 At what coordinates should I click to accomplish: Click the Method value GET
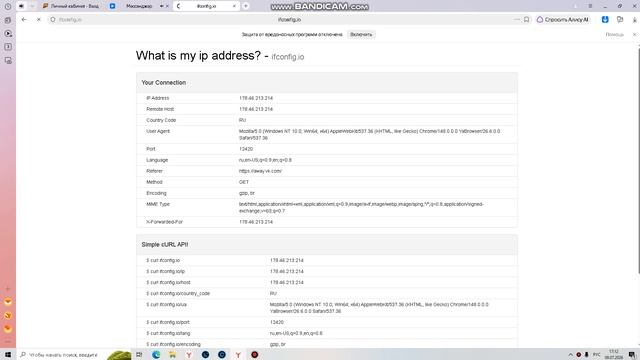point(244,182)
